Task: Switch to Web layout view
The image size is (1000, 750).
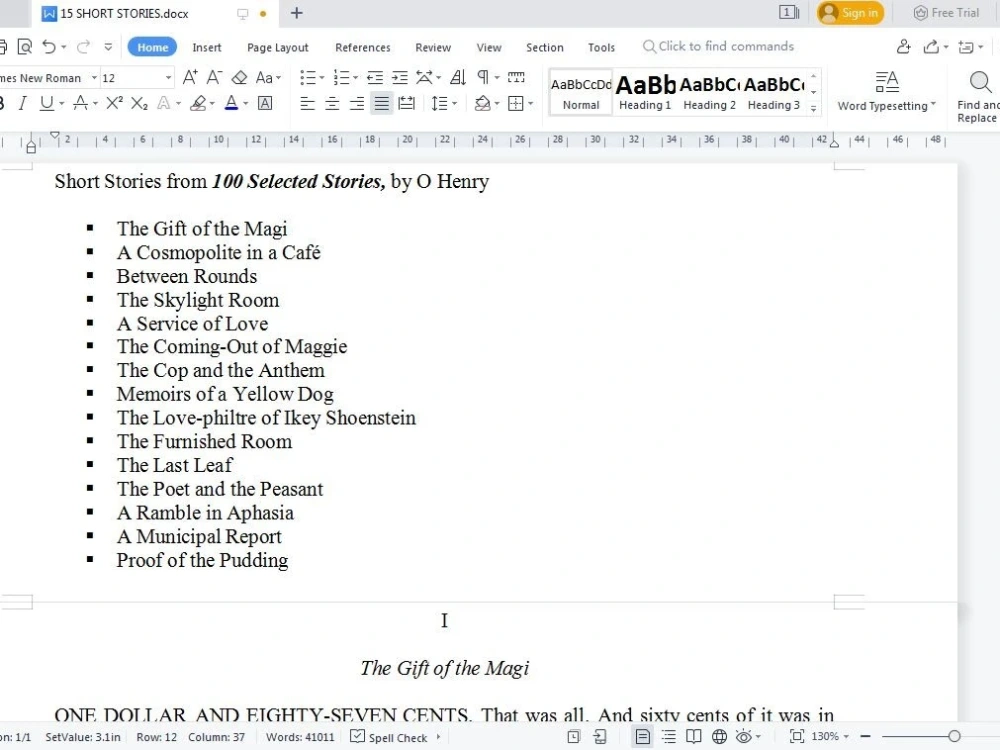Action: click(718, 737)
